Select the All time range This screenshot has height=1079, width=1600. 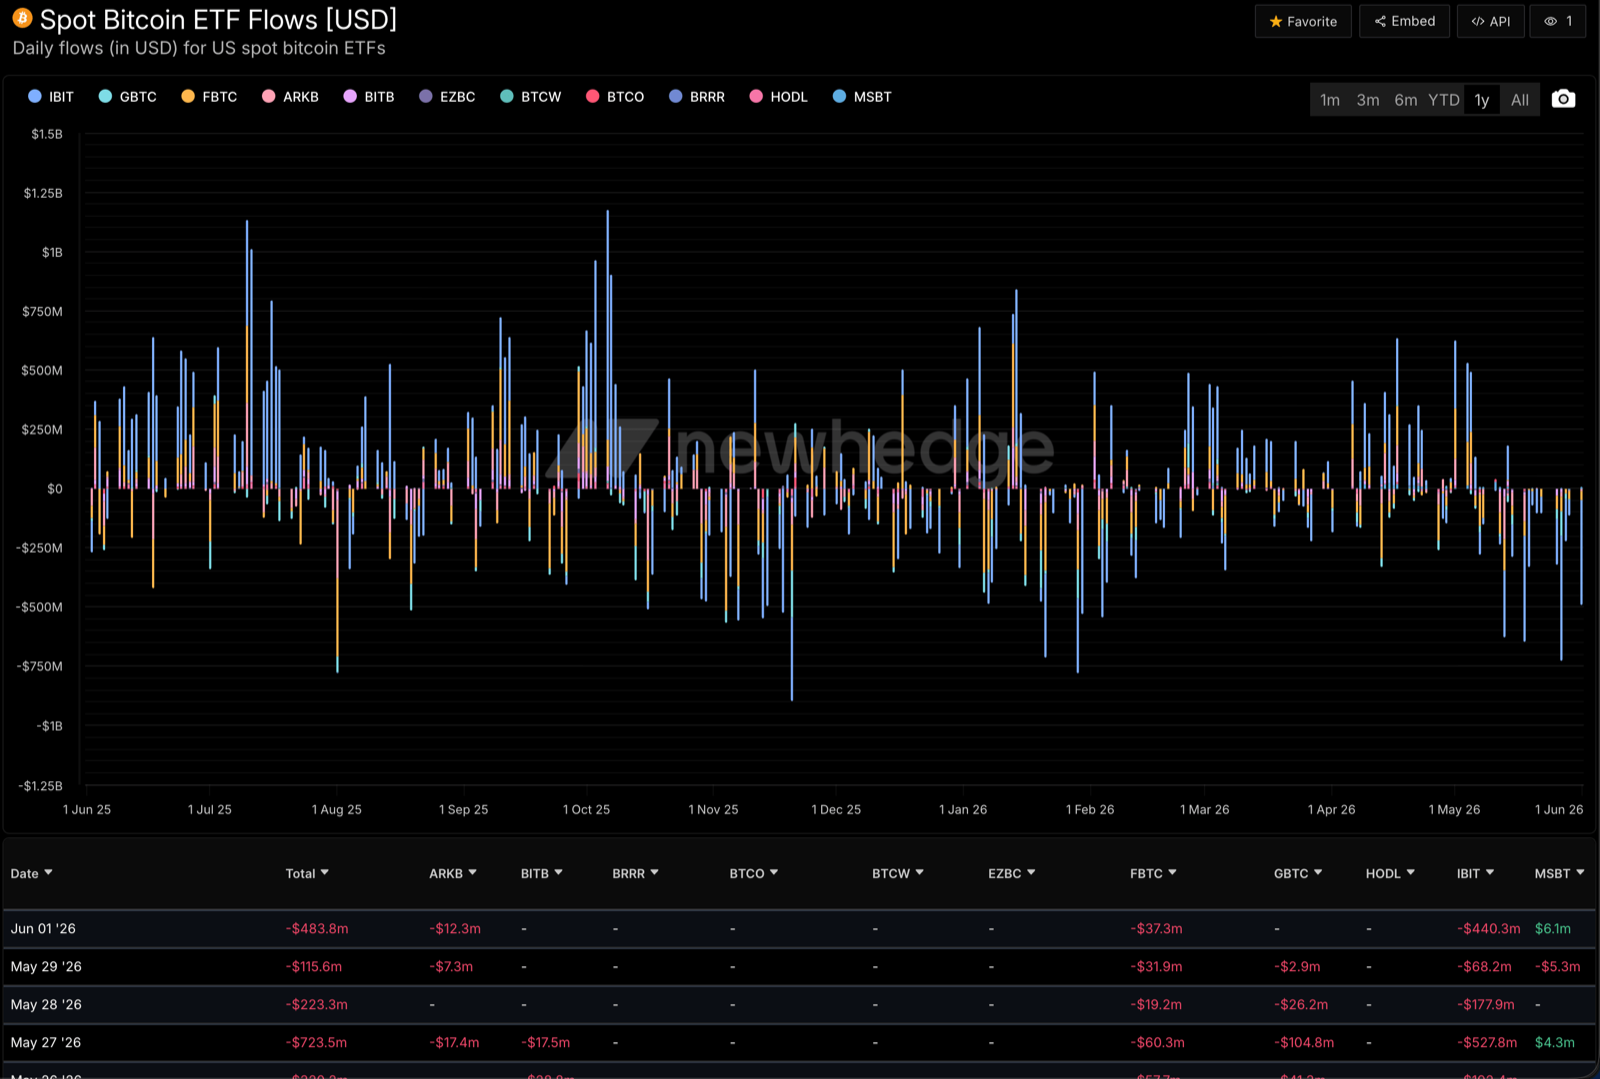click(x=1520, y=100)
